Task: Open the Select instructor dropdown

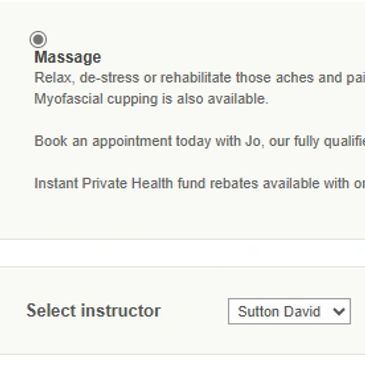Action: click(x=289, y=311)
